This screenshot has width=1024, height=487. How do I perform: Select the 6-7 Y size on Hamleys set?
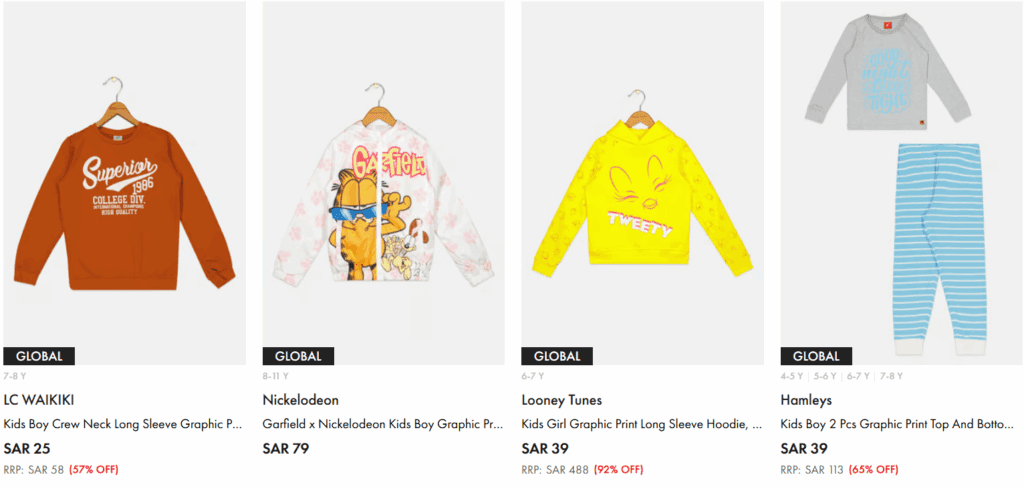[859, 376]
